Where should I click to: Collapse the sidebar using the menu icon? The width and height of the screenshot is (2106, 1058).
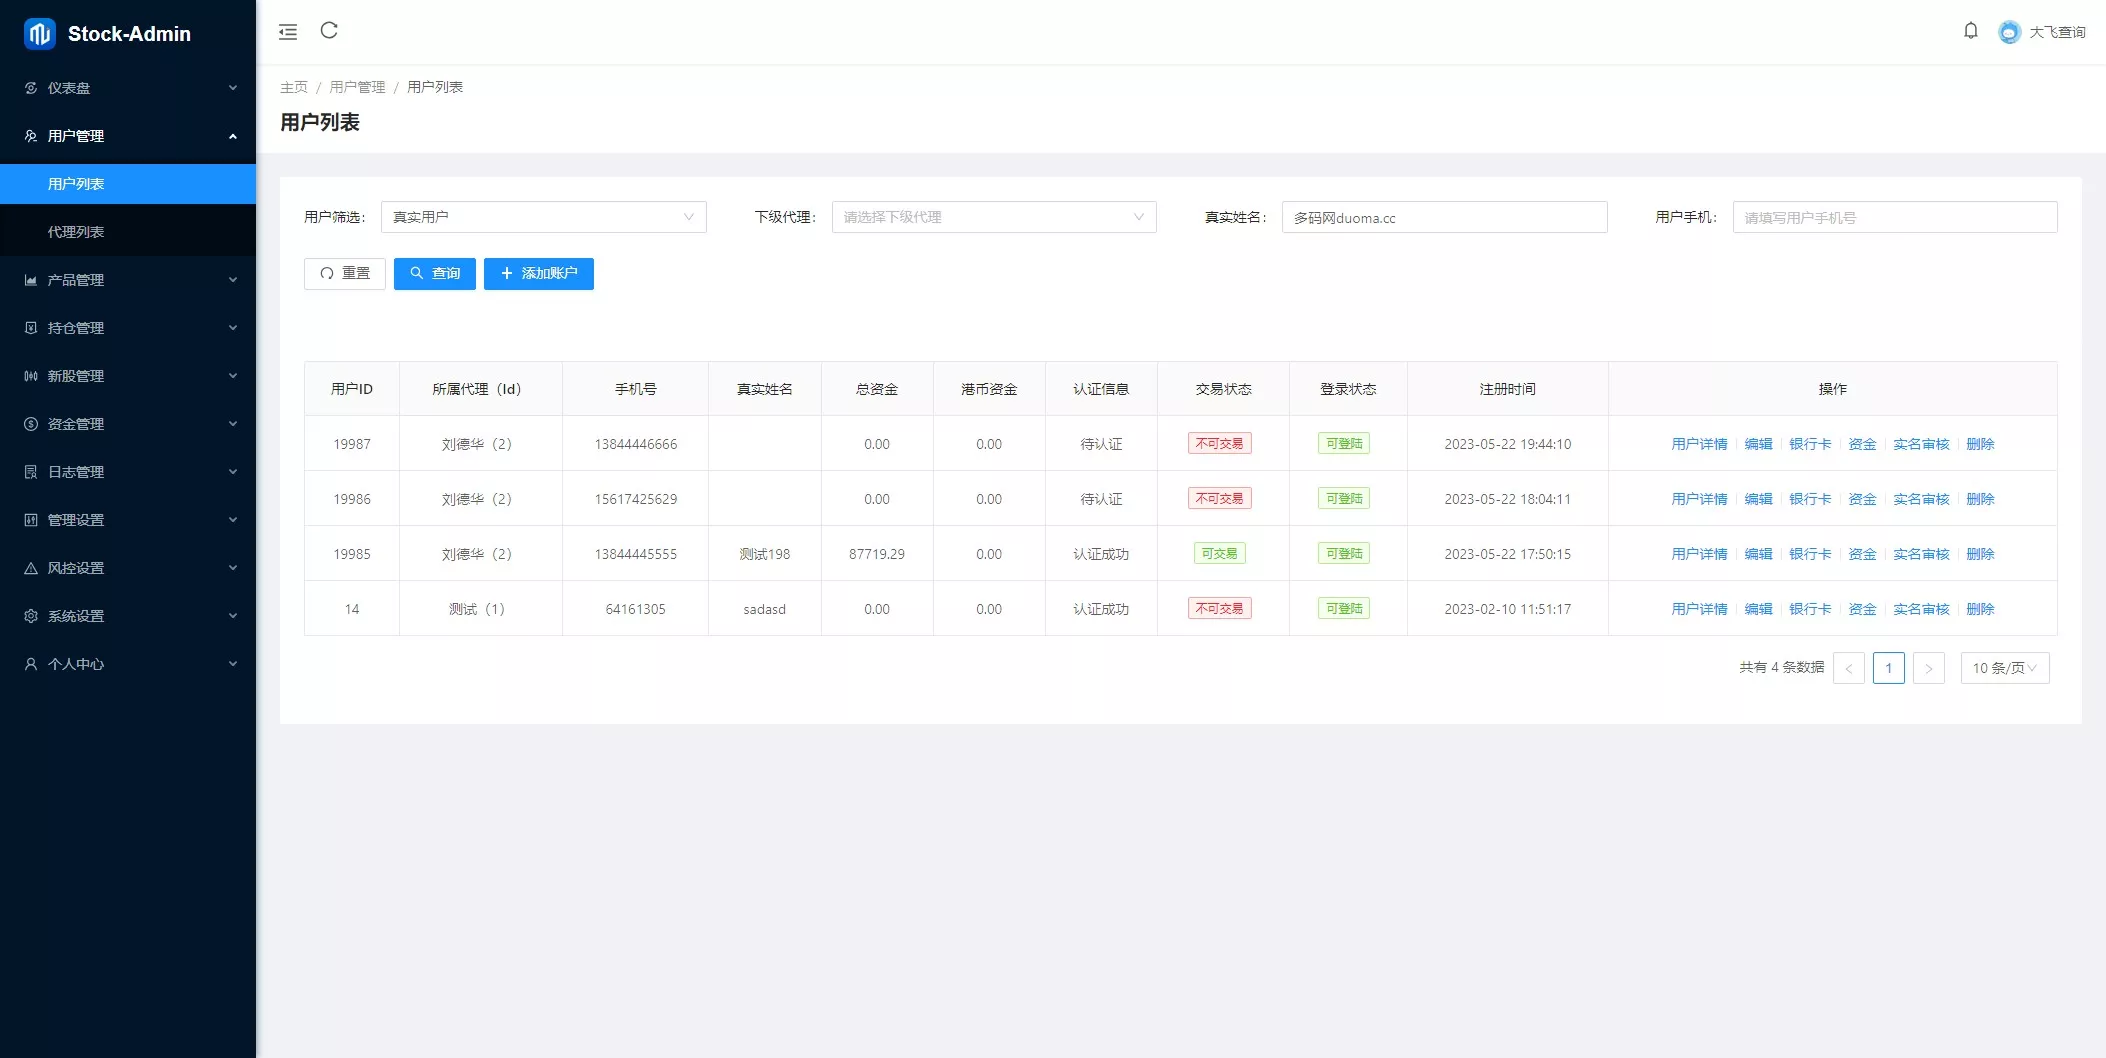(x=288, y=31)
